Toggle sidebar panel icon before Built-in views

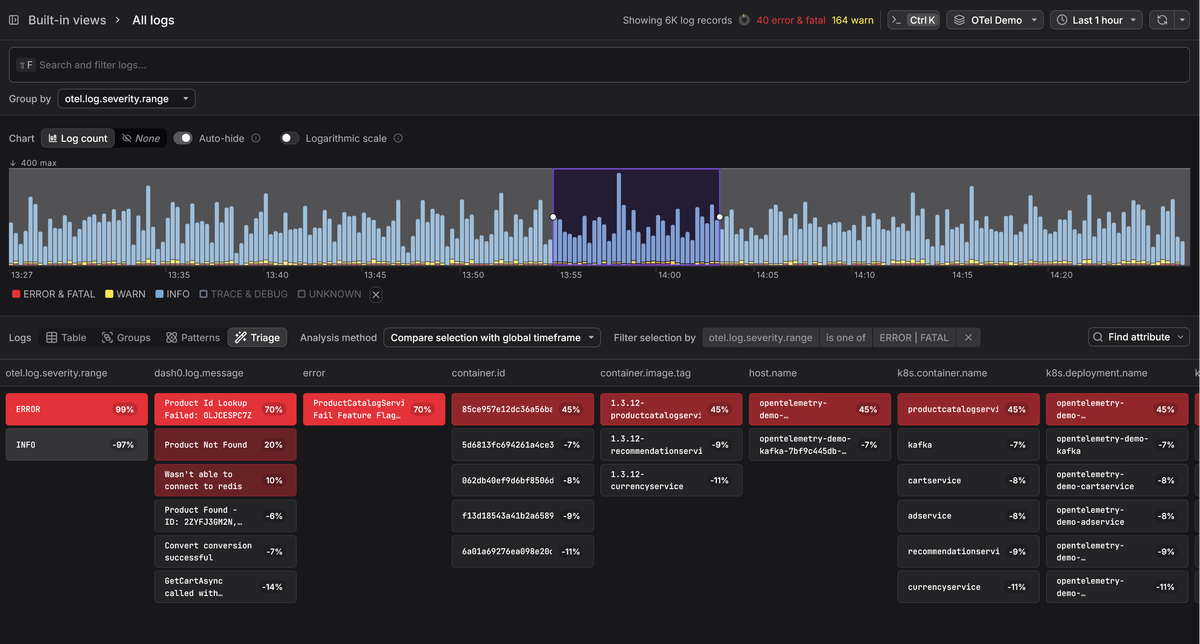(x=14, y=20)
